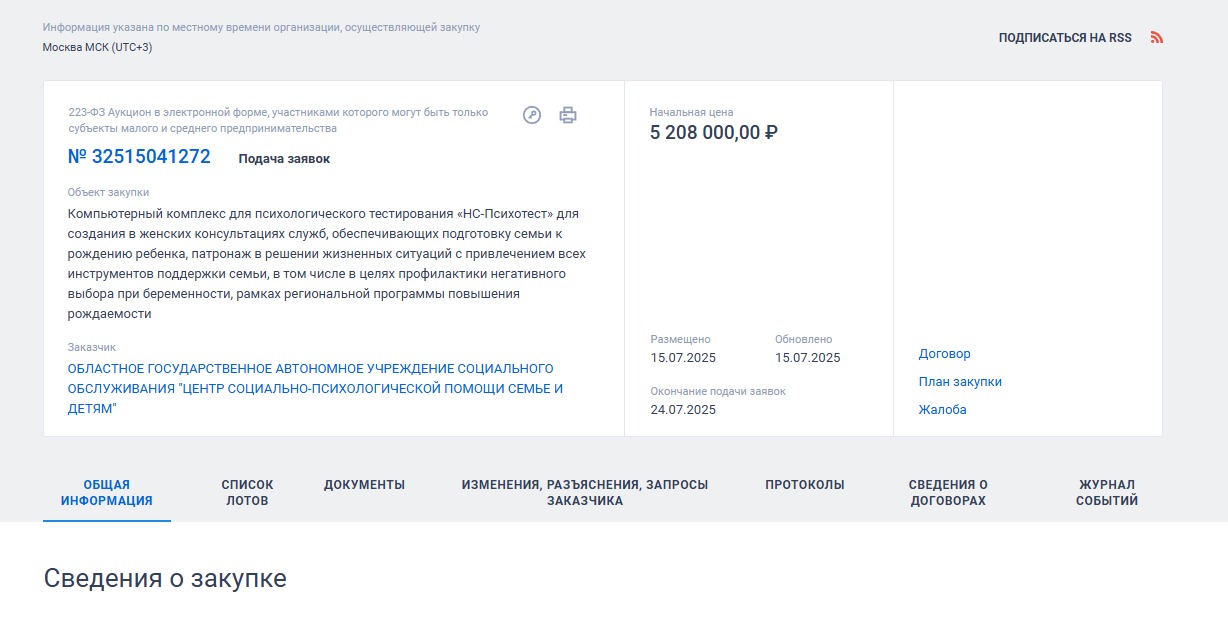The image size is (1228, 620).
Task: Click the application deadline date 24.07.2025
Action: point(683,410)
